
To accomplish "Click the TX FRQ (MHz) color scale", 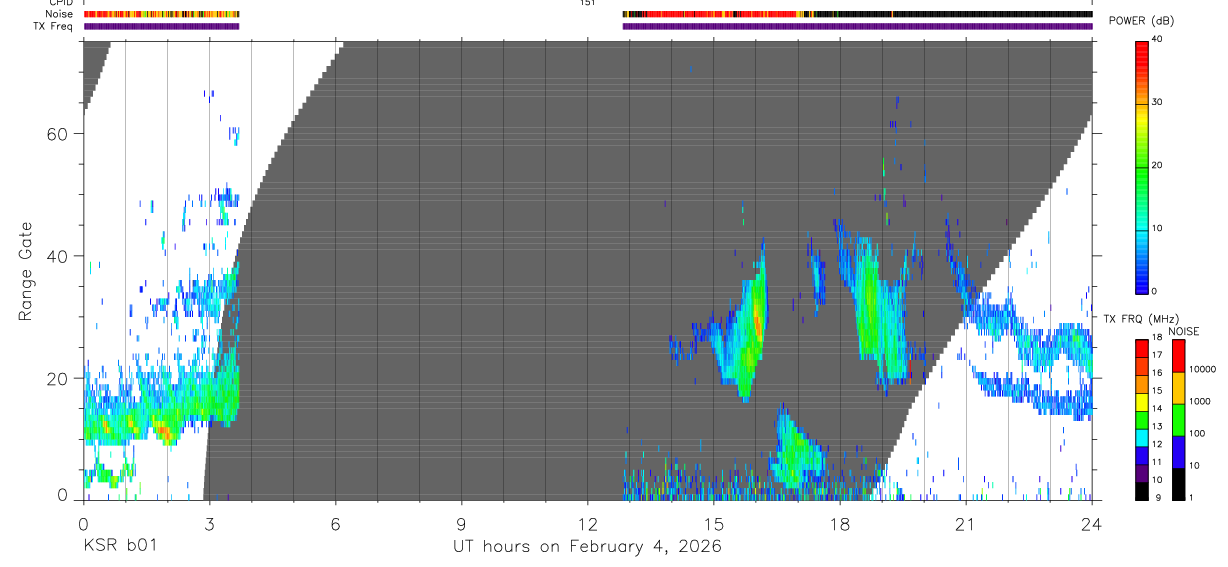I will pyautogui.click(x=1142, y=419).
